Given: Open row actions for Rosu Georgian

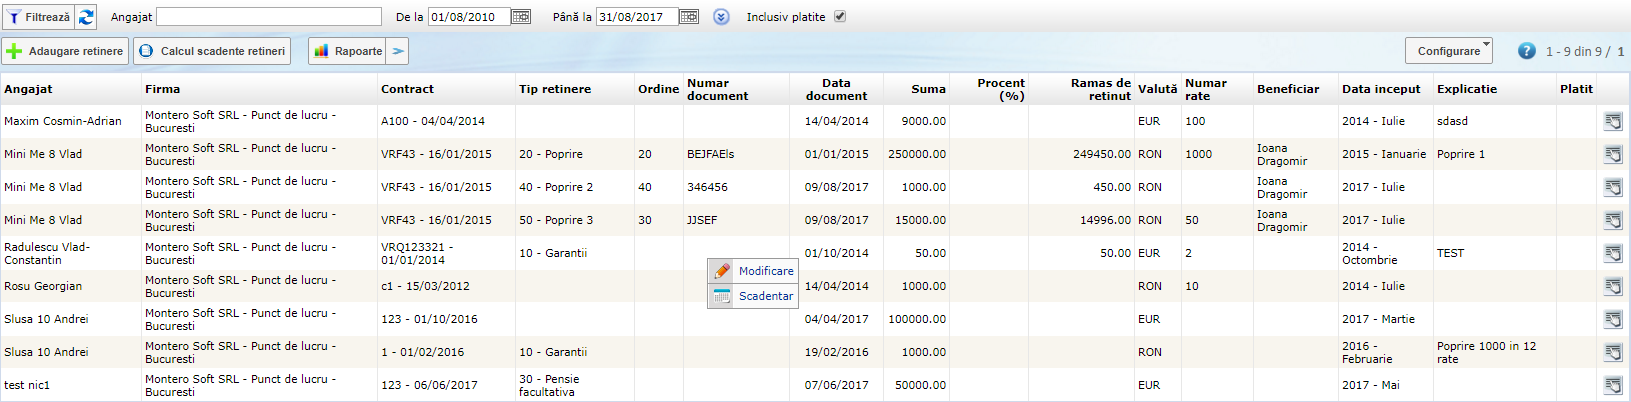Looking at the screenshot, I should pos(1612,287).
